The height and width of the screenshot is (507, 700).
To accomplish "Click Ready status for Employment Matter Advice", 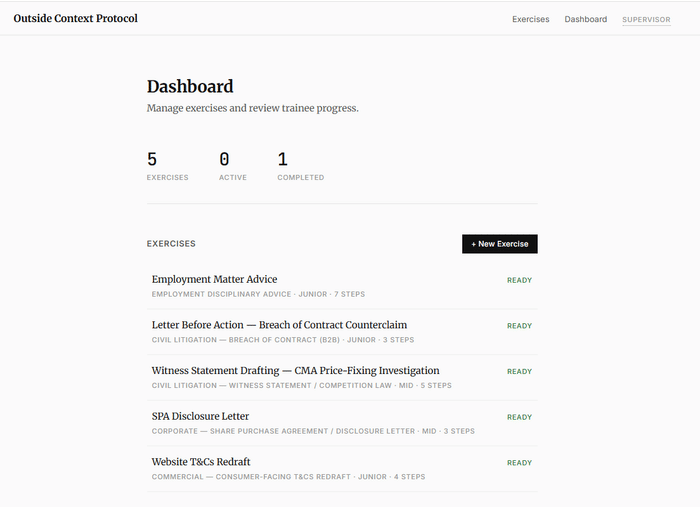I will click(x=519, y=280).
